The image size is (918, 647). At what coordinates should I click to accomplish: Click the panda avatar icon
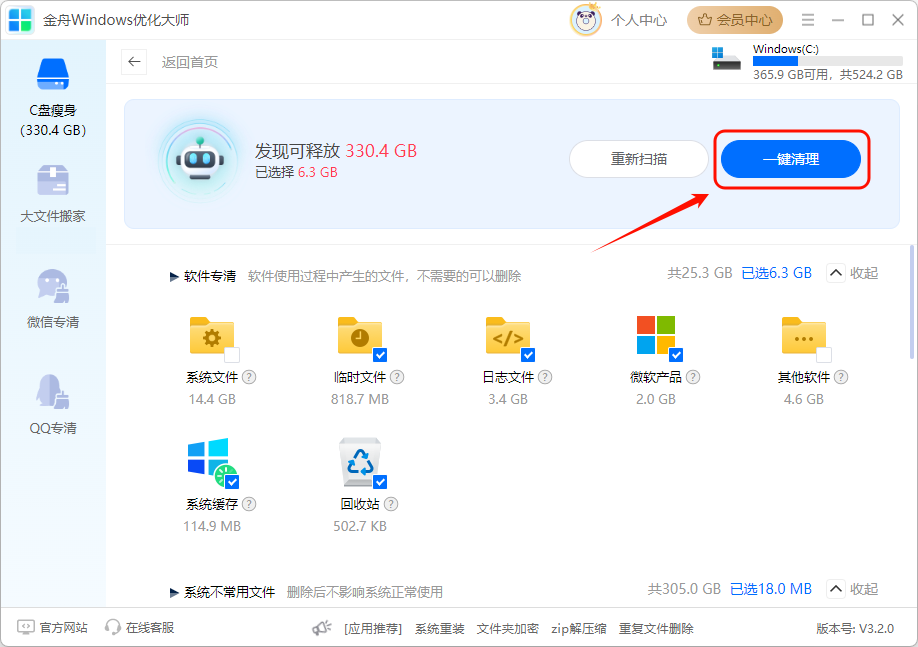click(x=585, y=20)
